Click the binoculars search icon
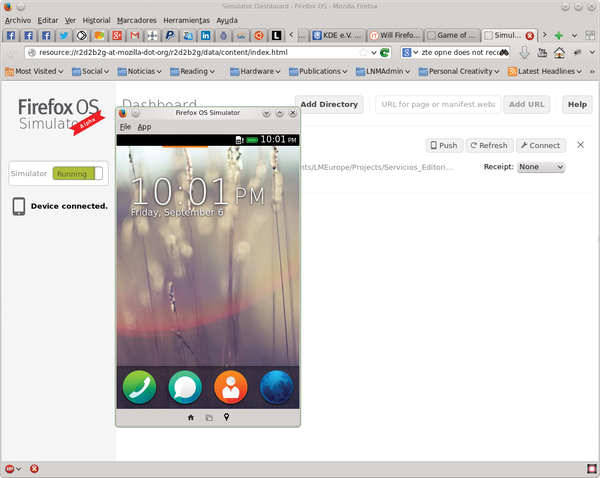The image size is (600, 478). coord(504,52)
